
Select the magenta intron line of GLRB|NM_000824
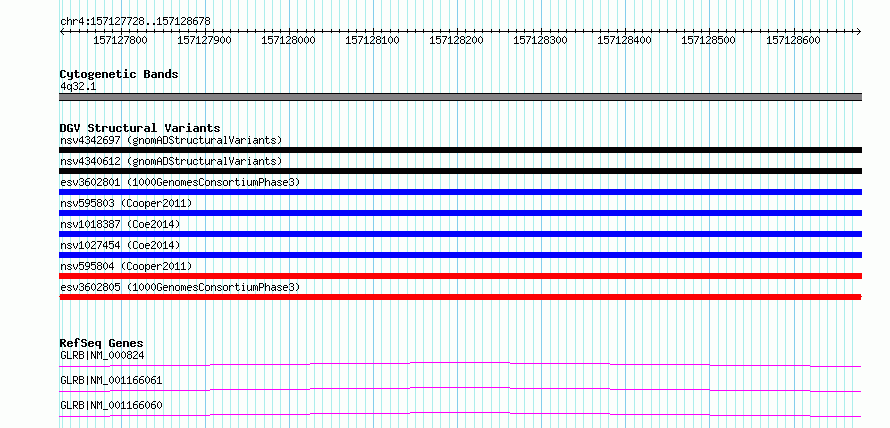click(x=460, y=364)
